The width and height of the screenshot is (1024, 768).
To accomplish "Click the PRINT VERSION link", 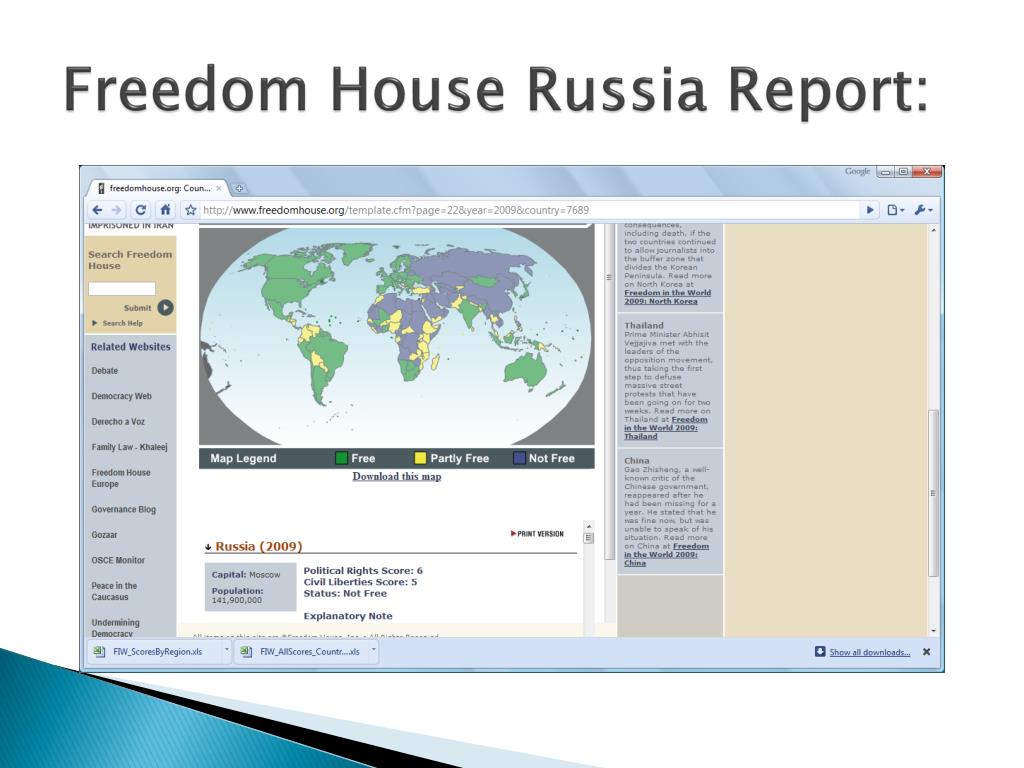I will coord(537,534).
